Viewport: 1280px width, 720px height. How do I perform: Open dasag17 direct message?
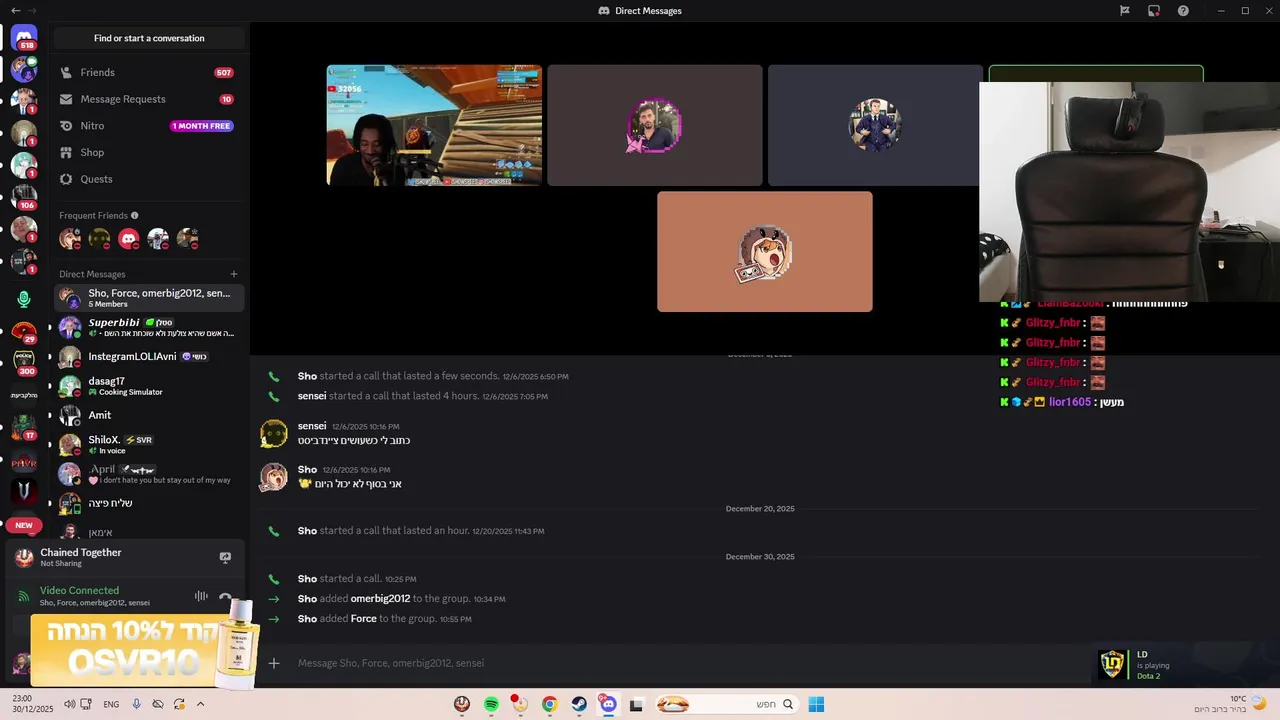149,386
